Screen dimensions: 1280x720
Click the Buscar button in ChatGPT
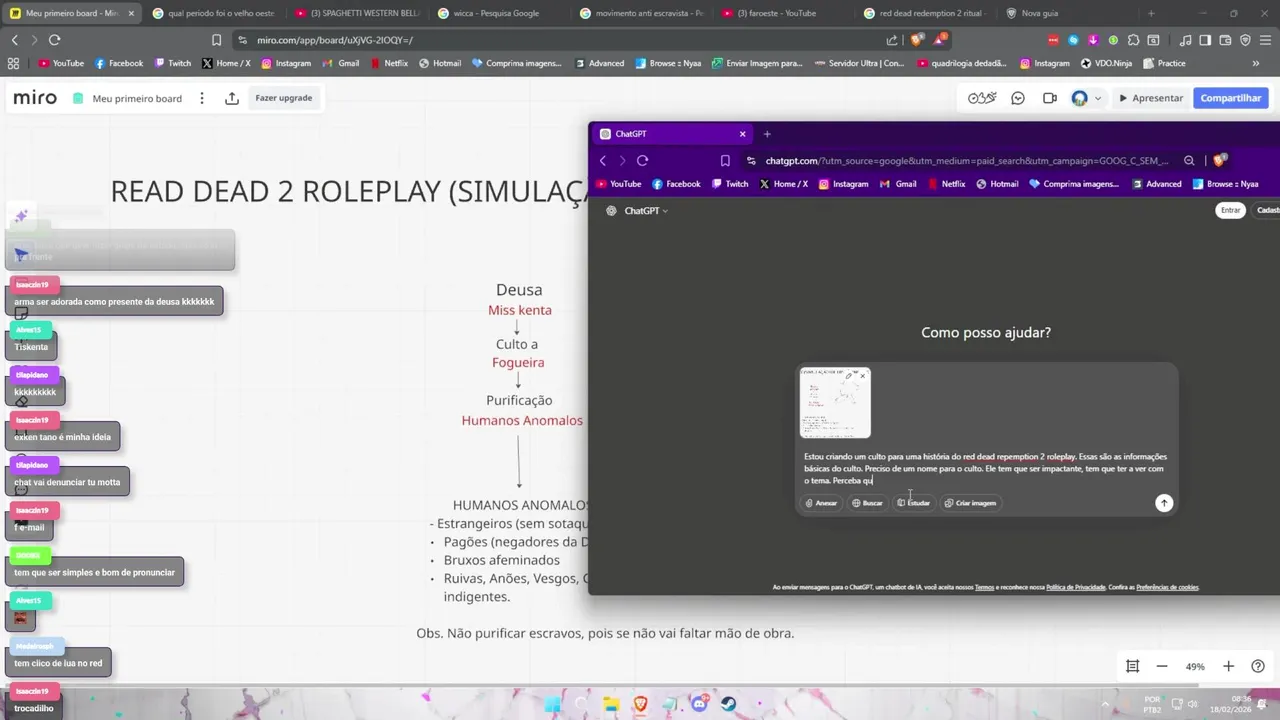click(867, 503)
